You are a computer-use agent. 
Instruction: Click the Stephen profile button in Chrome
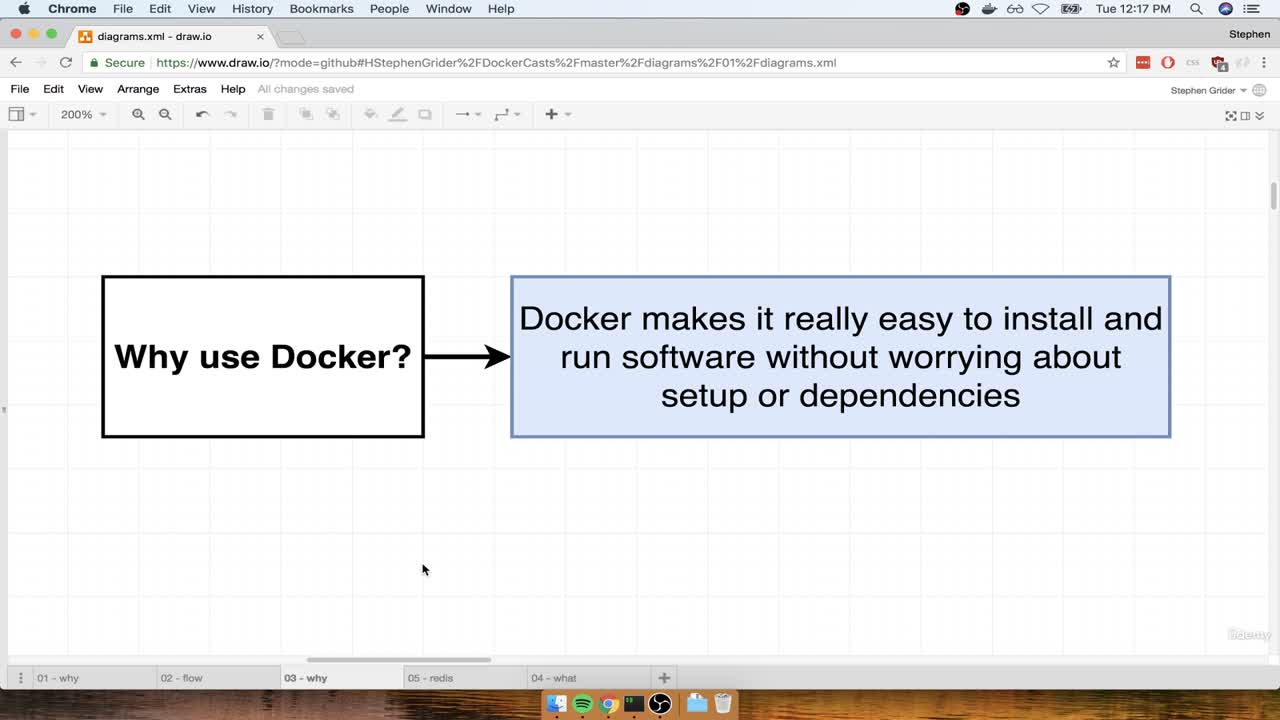point(1249,34)
